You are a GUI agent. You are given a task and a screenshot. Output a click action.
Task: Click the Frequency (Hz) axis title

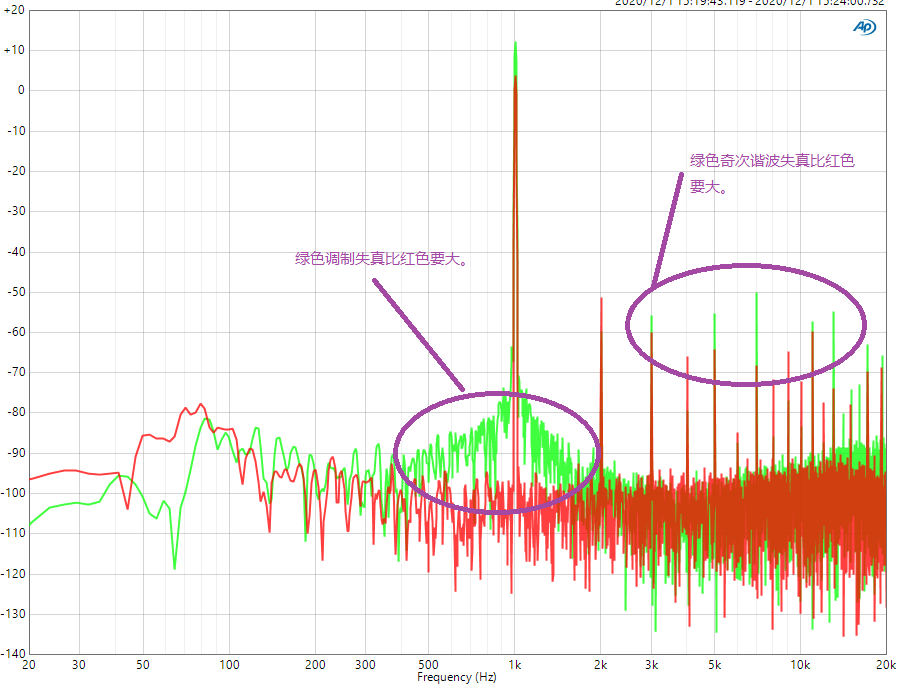pyautogui.click(x=456, y=677)
